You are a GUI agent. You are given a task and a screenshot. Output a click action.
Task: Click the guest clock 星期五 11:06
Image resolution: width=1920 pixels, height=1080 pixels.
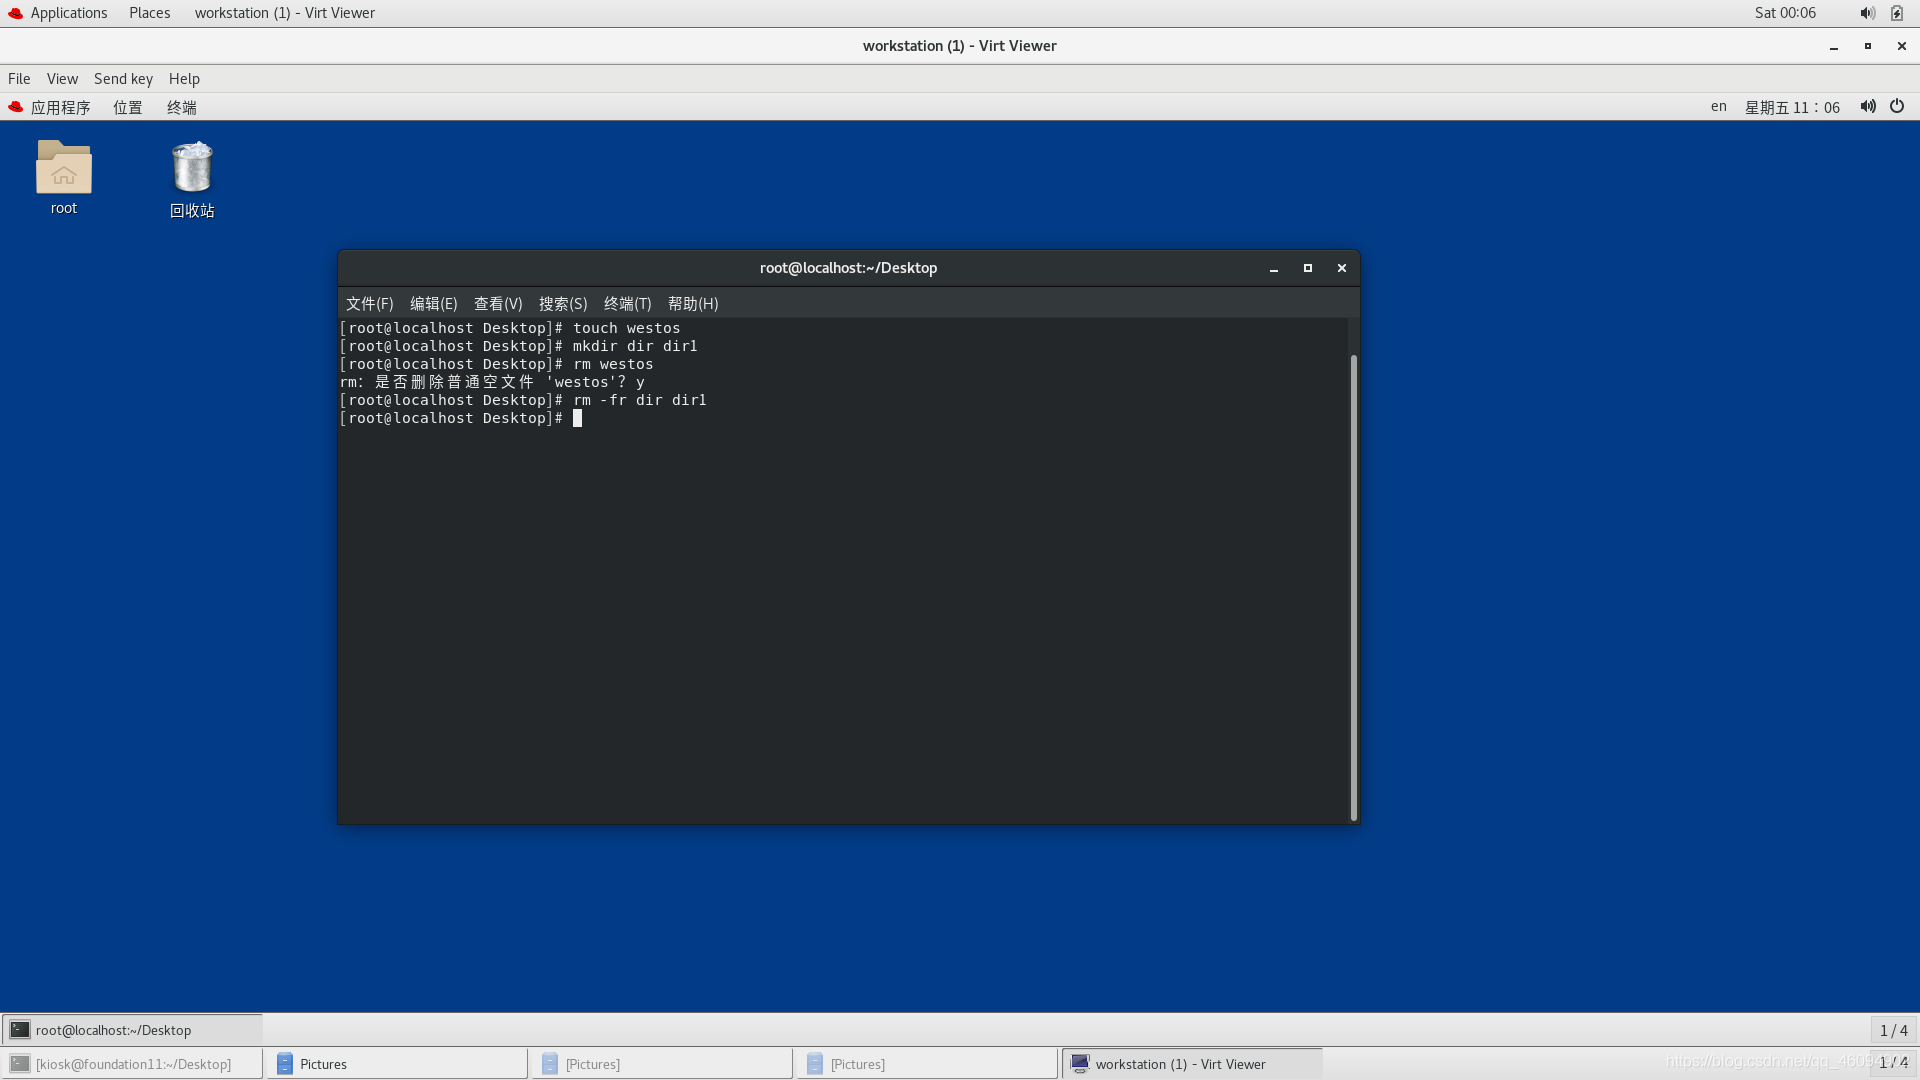(1792, 107)
